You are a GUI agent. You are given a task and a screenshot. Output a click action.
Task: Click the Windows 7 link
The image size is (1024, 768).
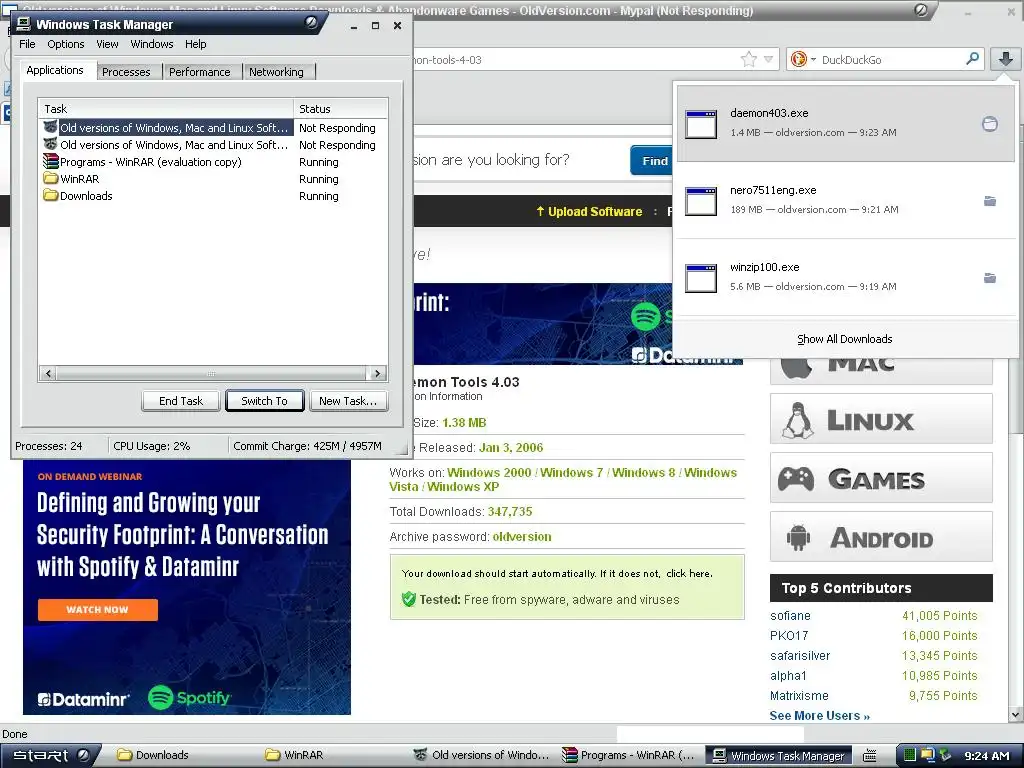pos(571,472)
